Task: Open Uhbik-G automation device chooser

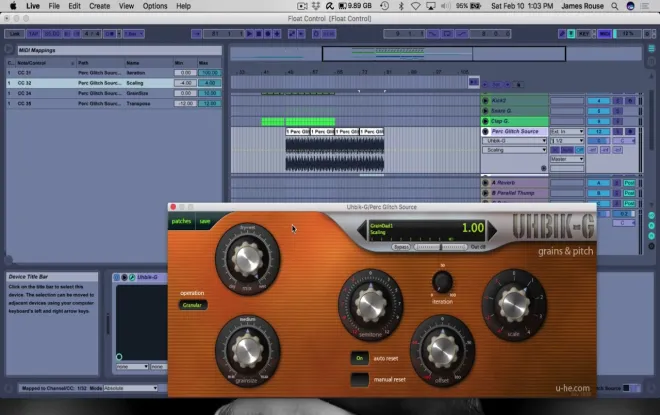Action: [514, 141]
